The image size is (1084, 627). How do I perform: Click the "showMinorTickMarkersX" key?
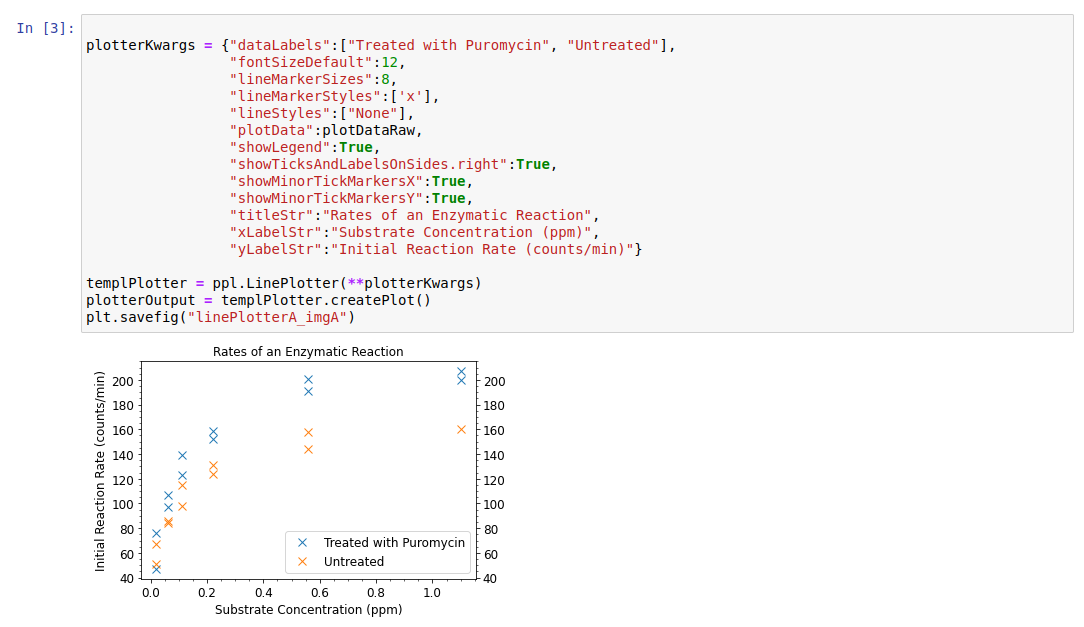tap(326, 181)
